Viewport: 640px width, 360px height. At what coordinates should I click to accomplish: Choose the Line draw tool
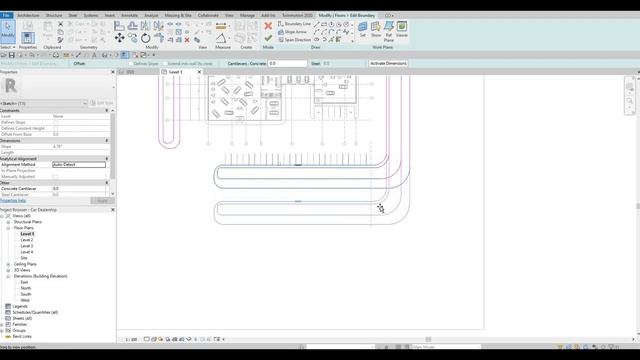(x=316, y=24)
